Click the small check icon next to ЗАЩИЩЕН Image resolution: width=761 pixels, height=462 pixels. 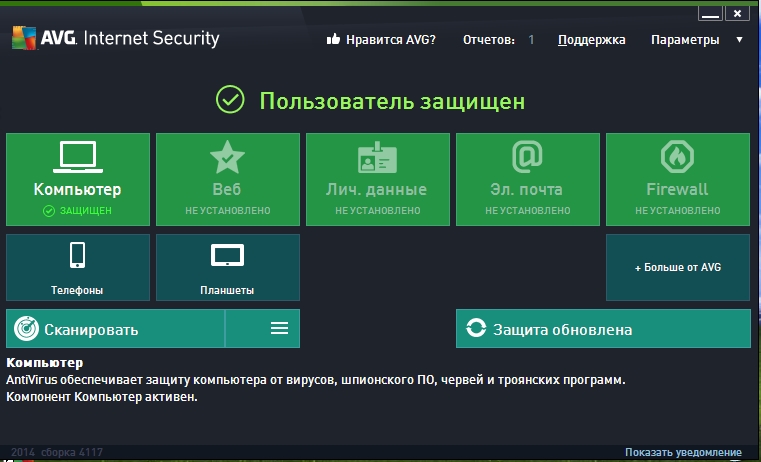coord(49,211)
